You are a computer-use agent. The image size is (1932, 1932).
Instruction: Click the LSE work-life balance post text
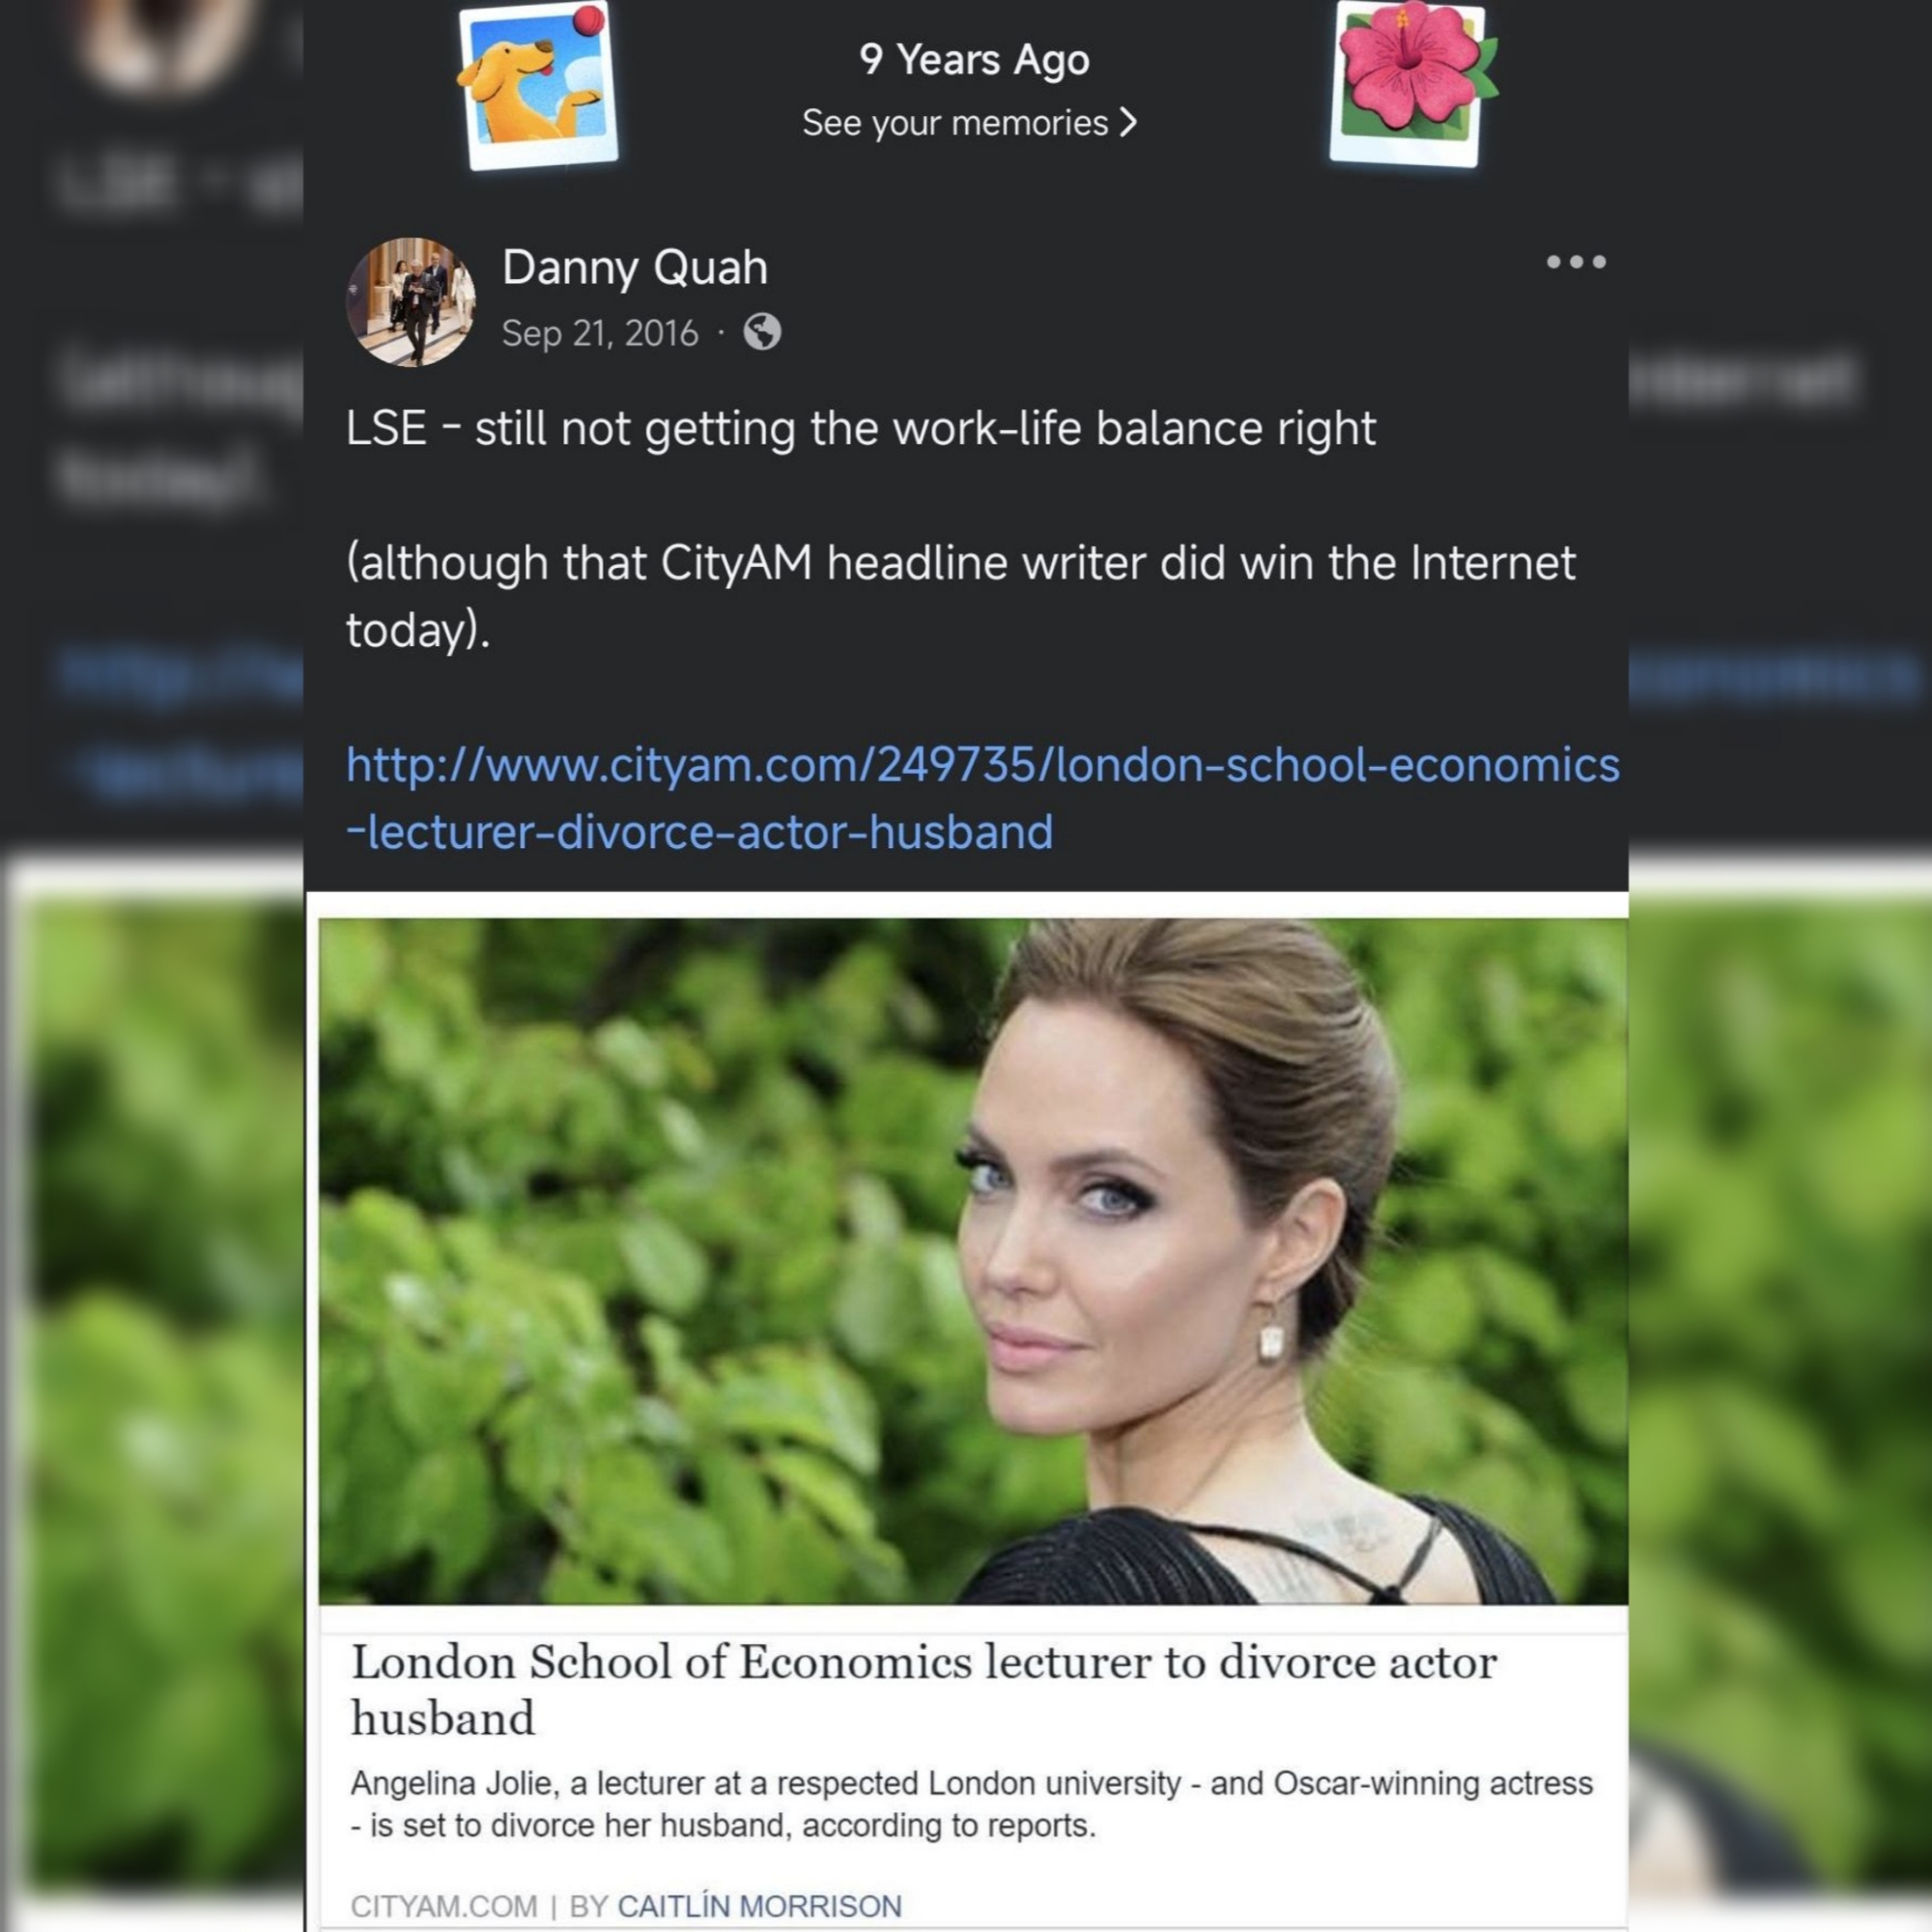(x=861, y=429)
